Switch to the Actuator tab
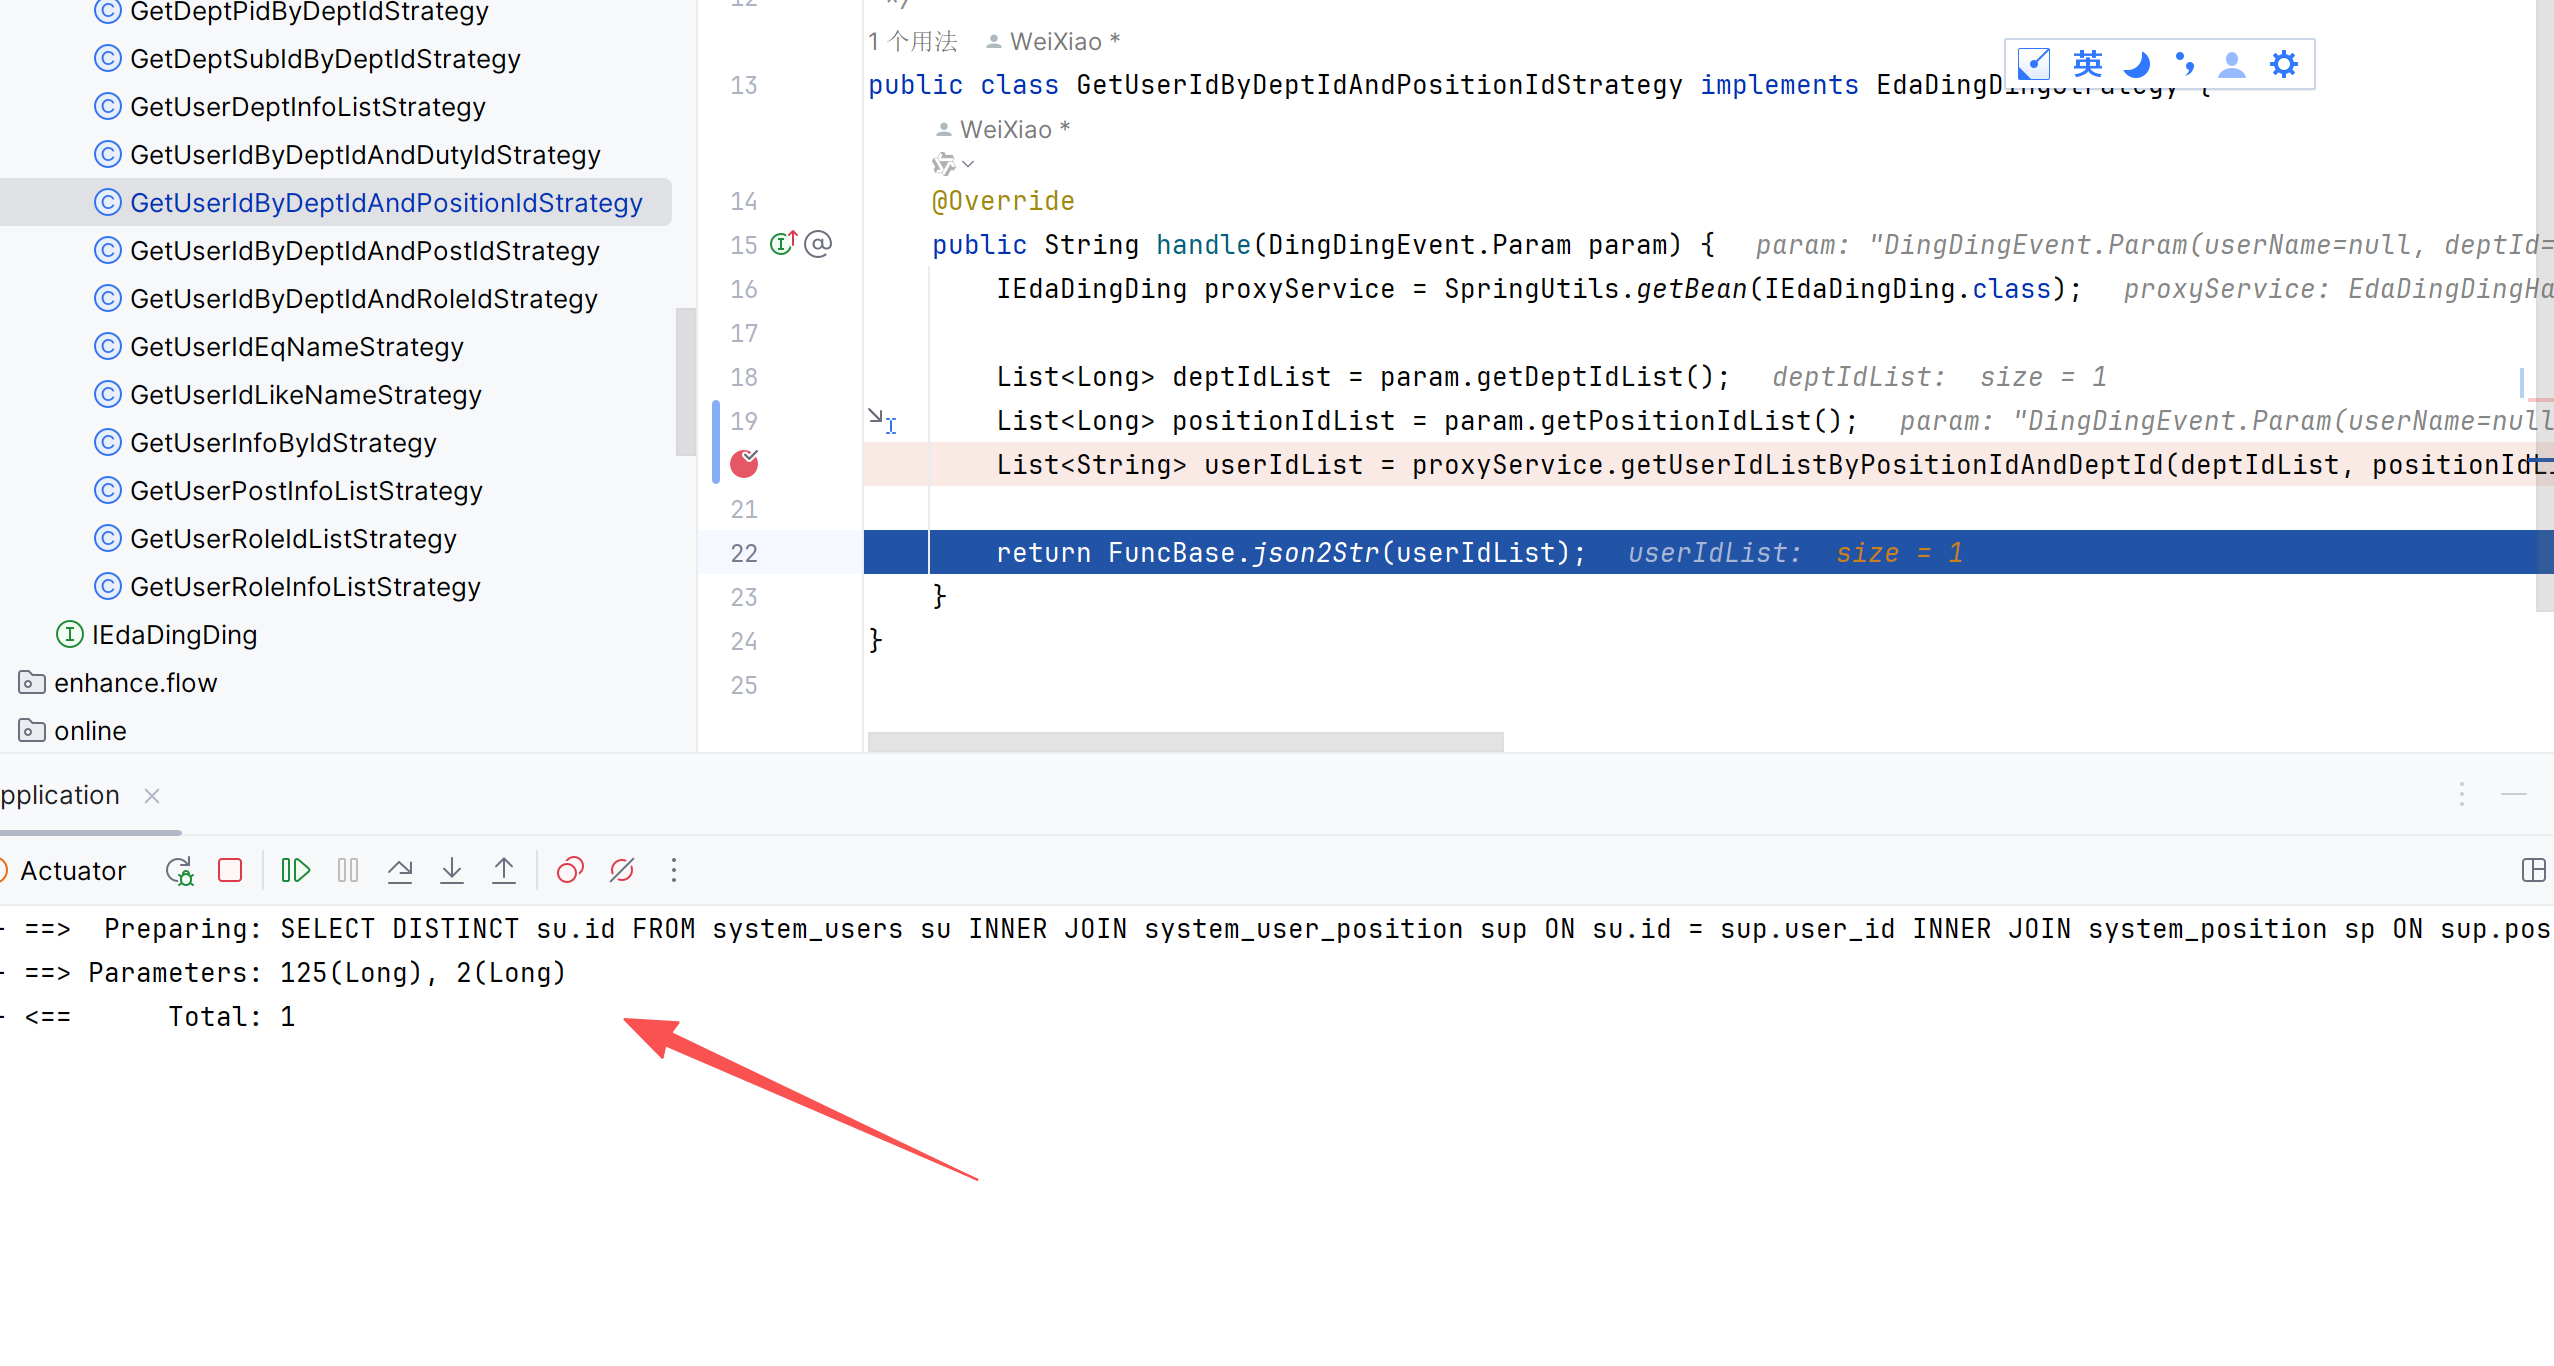2554x1366 pixels. [x=73, y=871]
